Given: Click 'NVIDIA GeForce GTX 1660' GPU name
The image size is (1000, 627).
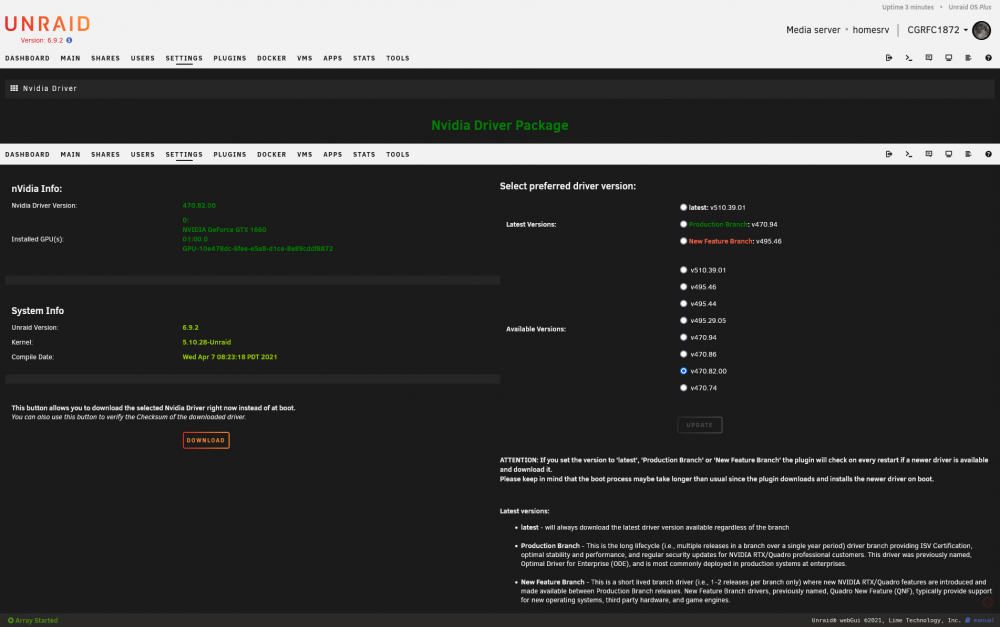Looking at the screenshot, I should tap(224, 230).
